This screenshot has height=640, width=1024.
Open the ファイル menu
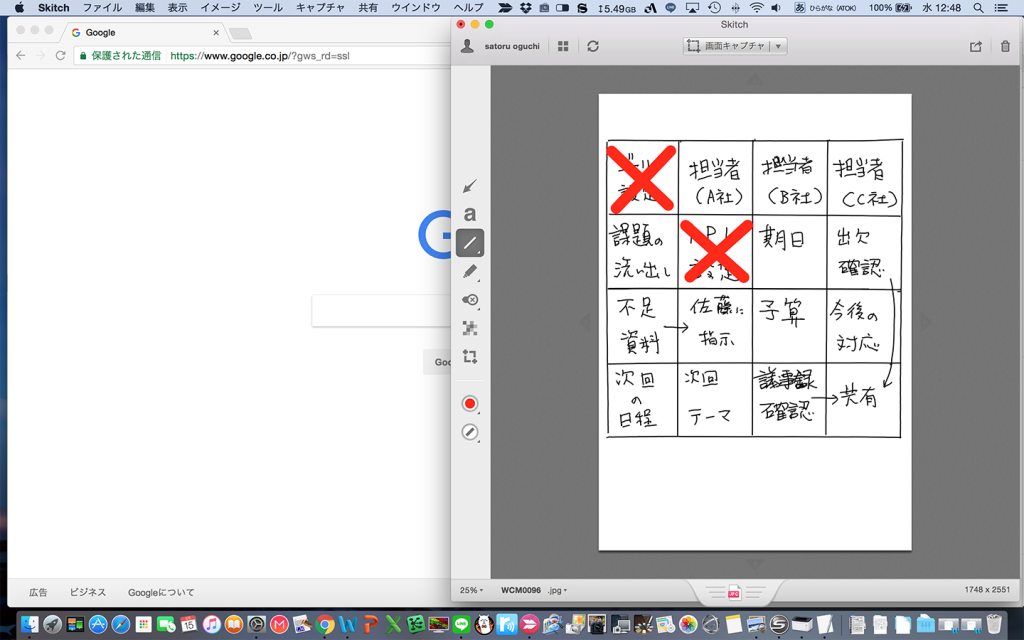point(103,8)
